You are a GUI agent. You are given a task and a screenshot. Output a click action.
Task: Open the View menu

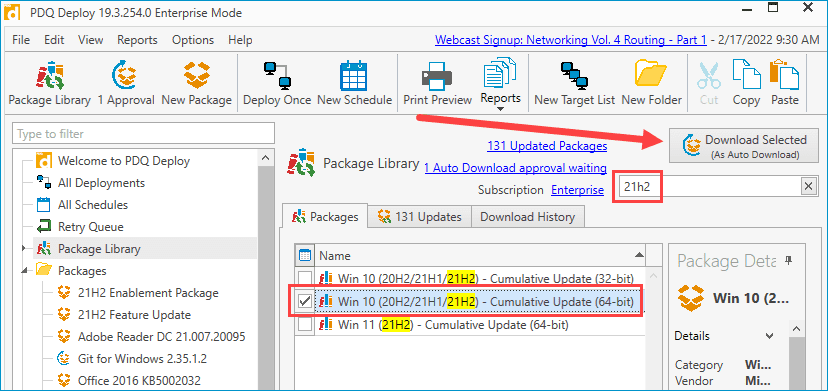coord(90,40)
